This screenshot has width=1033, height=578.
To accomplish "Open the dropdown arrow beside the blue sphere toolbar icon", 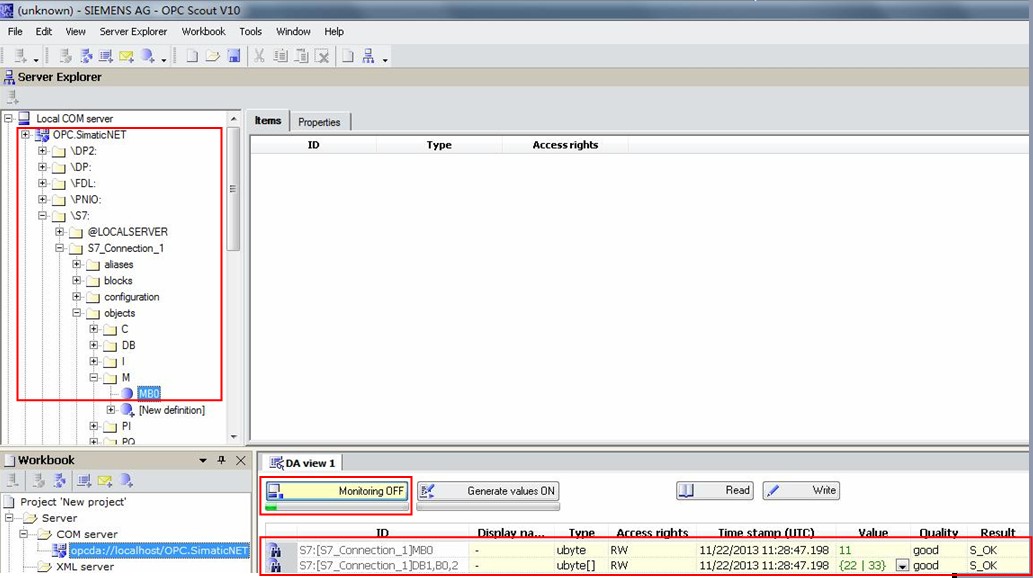I will coord(163,60).
